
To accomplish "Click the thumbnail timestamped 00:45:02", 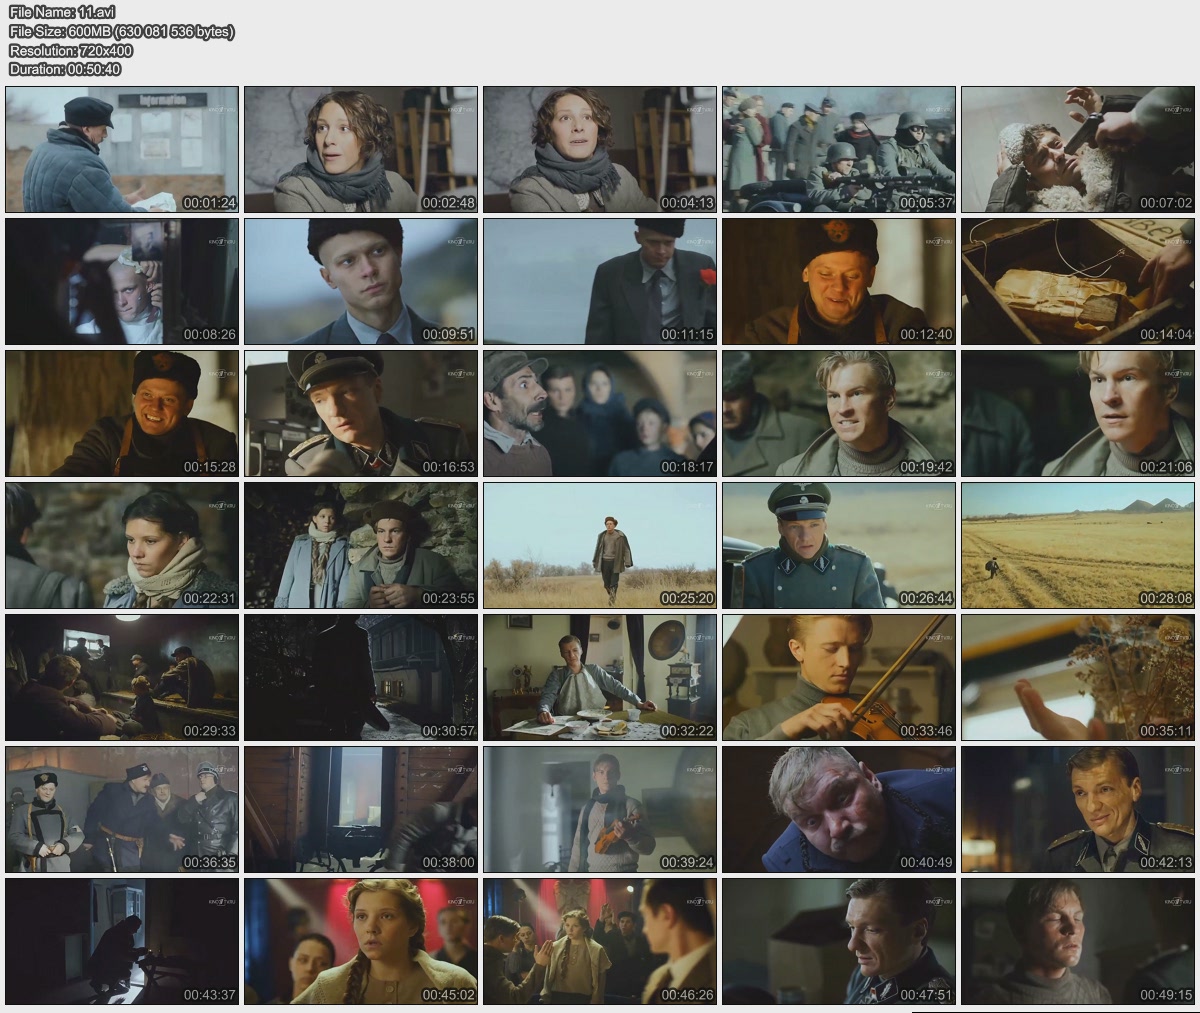I will tap(361, 941).
